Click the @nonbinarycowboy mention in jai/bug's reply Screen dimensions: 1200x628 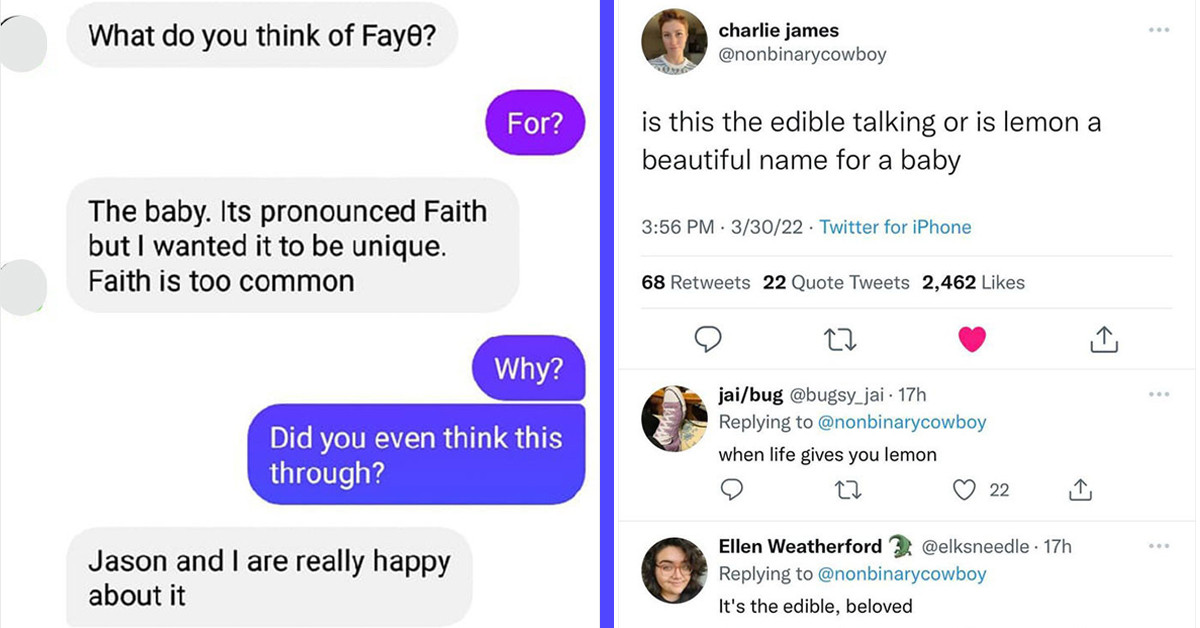[901, 422]
